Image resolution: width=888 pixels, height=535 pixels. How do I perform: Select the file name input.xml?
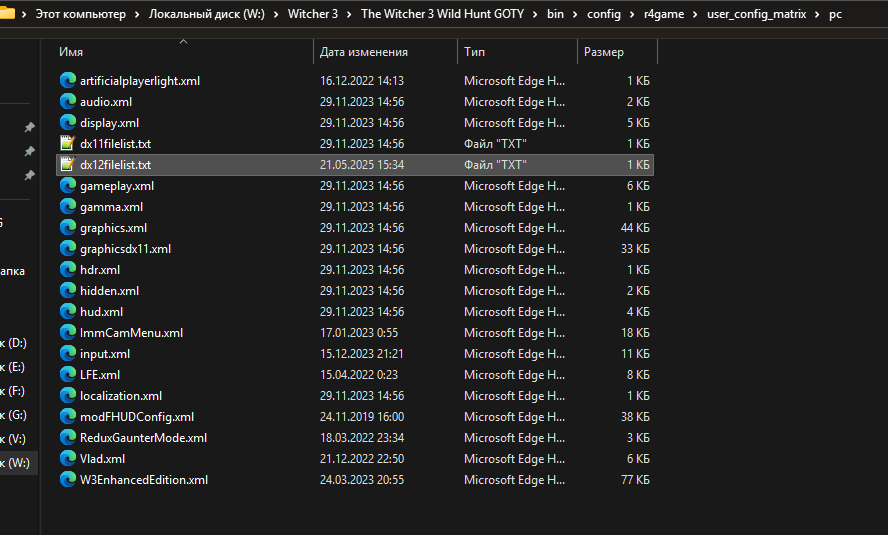click(x=105, y=353)
